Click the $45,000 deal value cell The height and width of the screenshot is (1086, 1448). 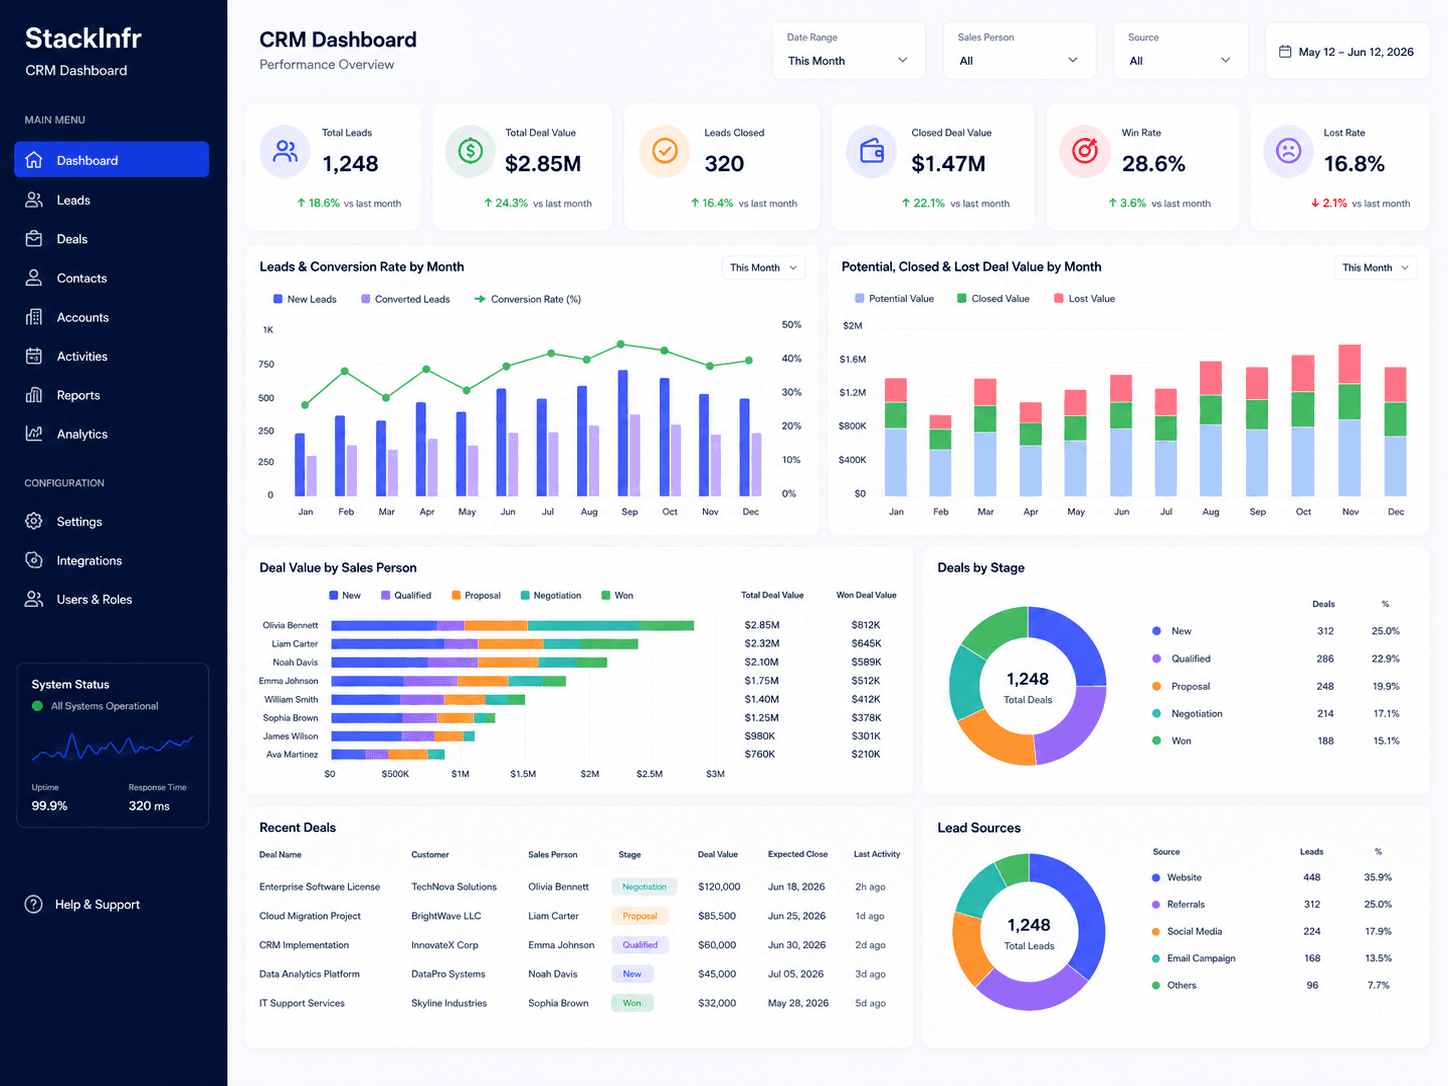717,974
